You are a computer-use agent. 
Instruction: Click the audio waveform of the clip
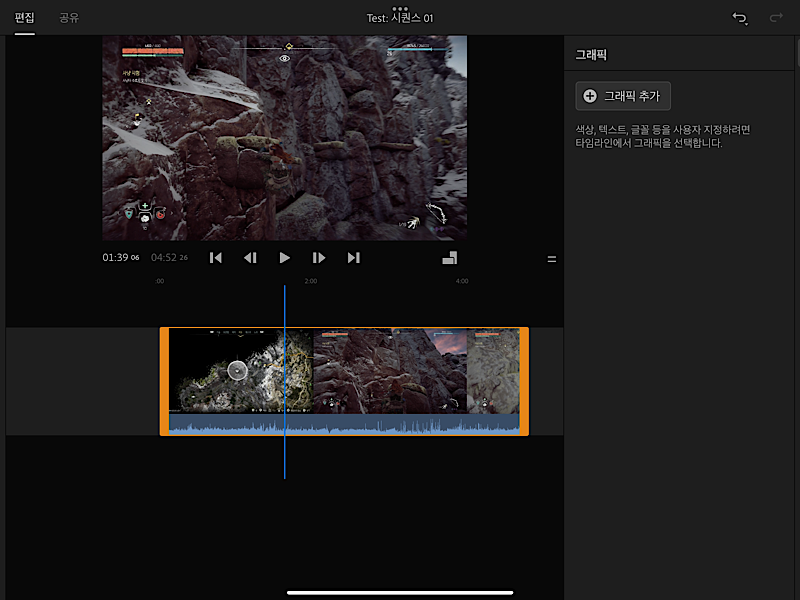[344, 424]
